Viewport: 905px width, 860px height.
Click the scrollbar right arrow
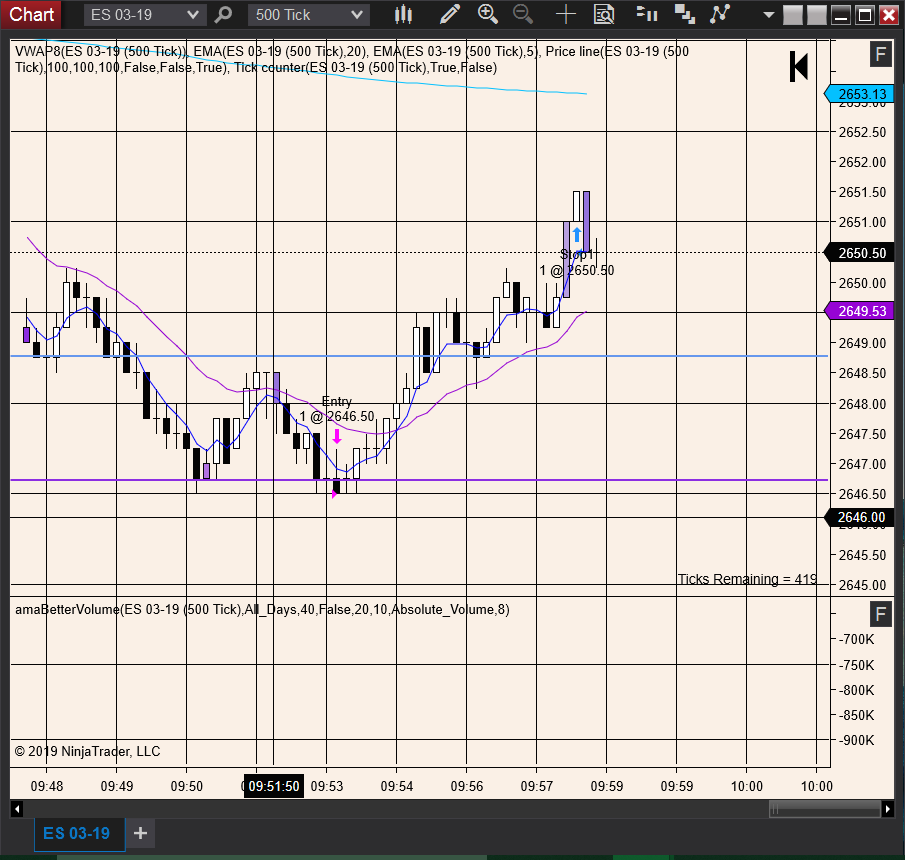(x=888, y=809)
